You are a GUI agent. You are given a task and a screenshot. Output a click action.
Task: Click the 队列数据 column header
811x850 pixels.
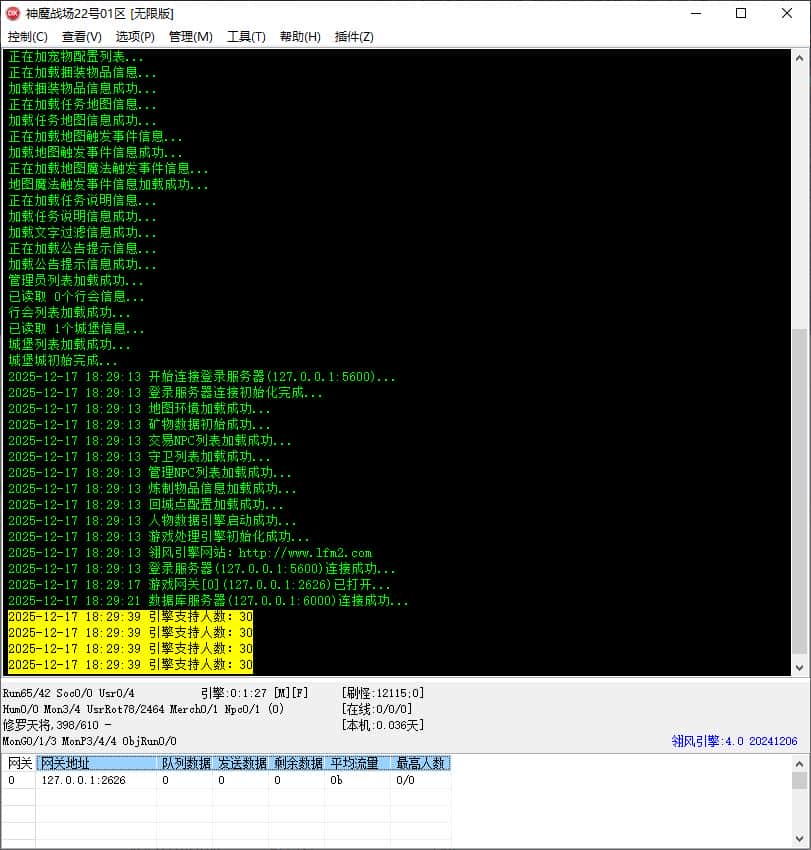point(186,763)
